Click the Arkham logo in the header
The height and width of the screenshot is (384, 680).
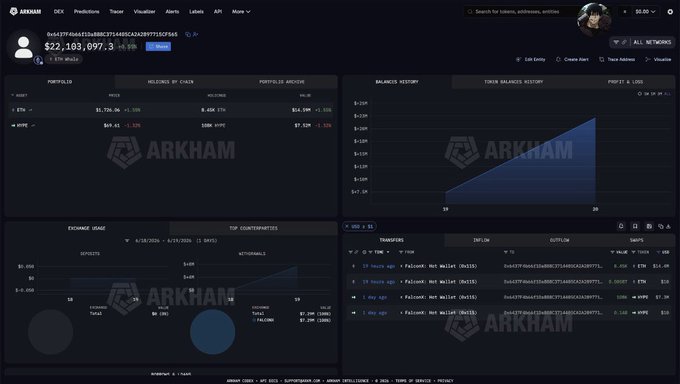(25, 11)
